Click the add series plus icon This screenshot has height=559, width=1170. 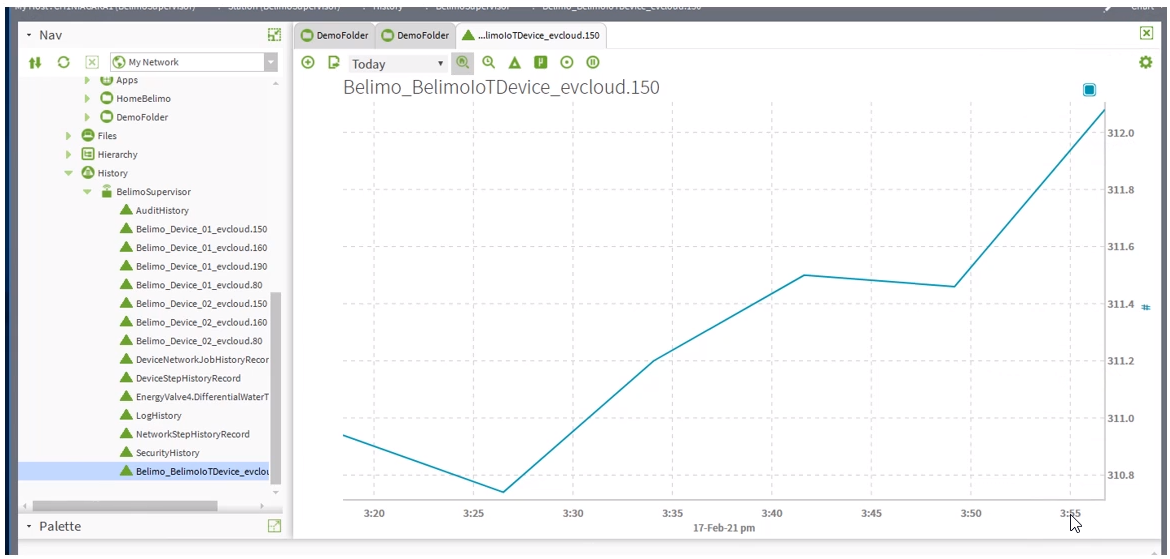308,62
